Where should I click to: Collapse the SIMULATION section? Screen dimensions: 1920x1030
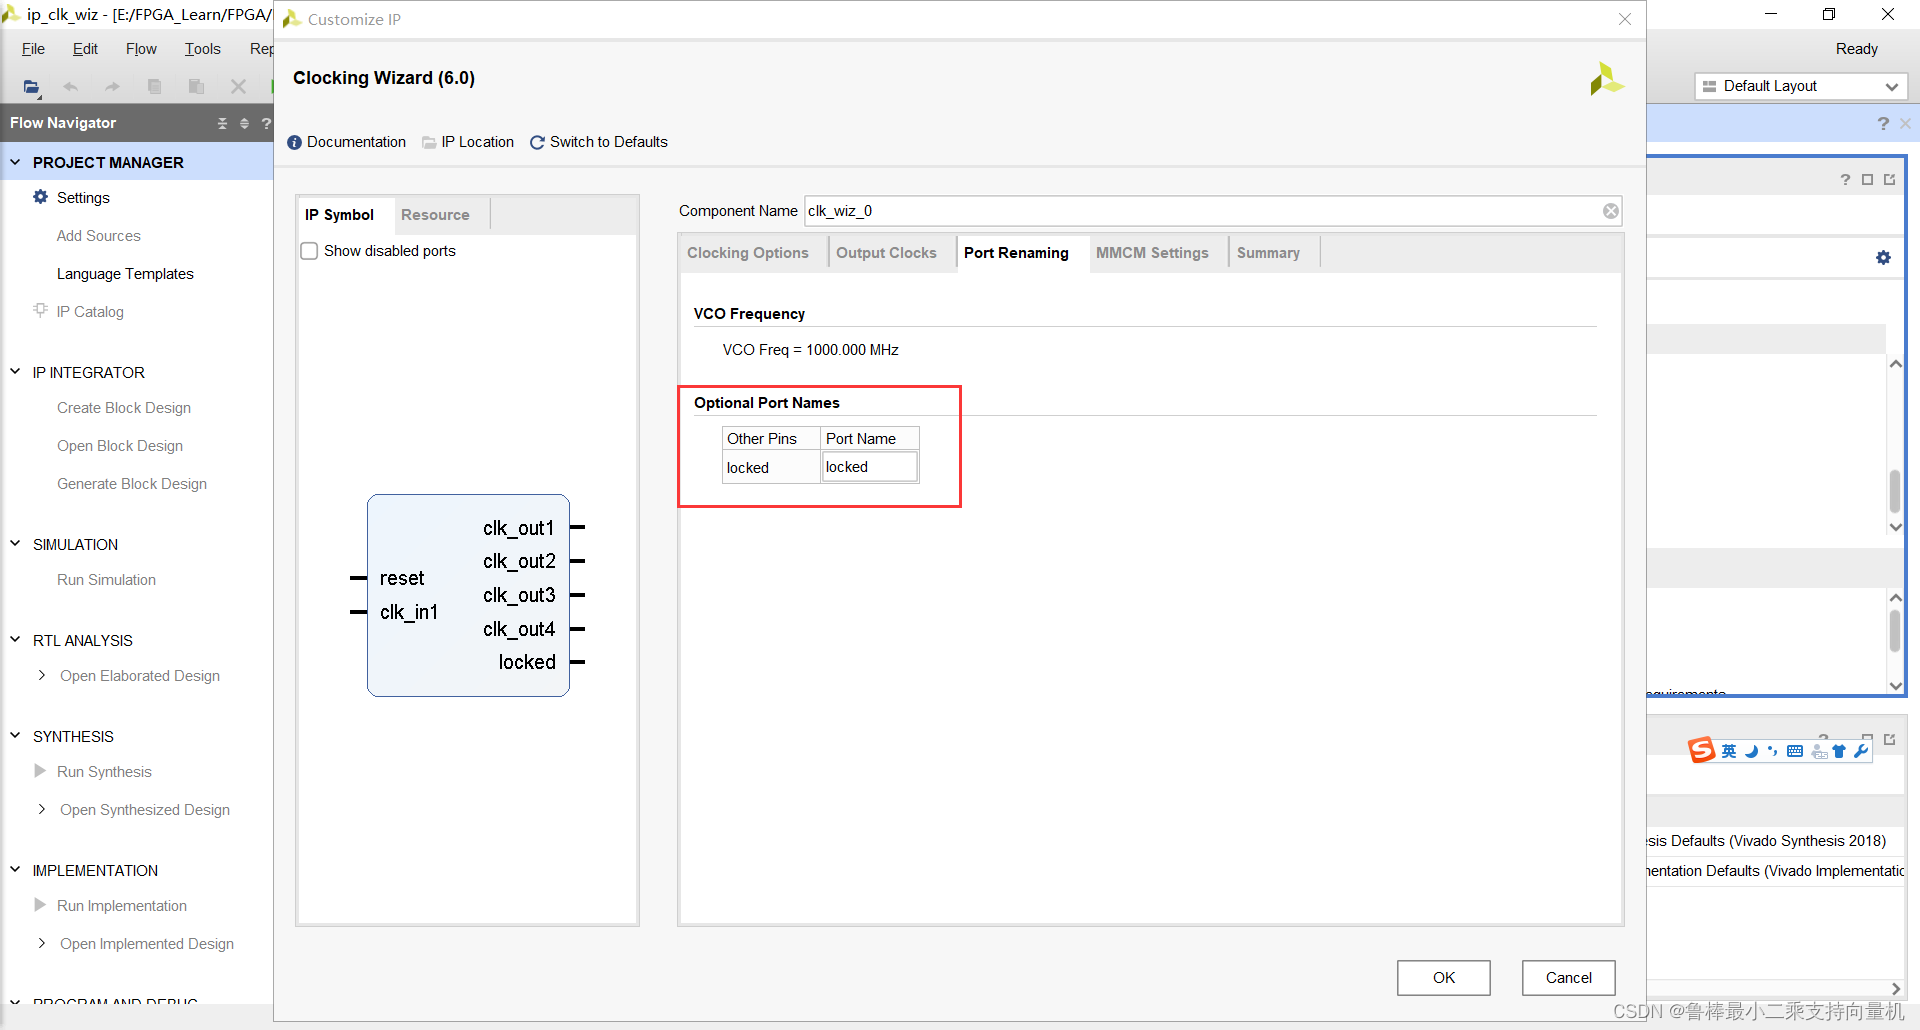pyautogui.click(x=15, y=544)
